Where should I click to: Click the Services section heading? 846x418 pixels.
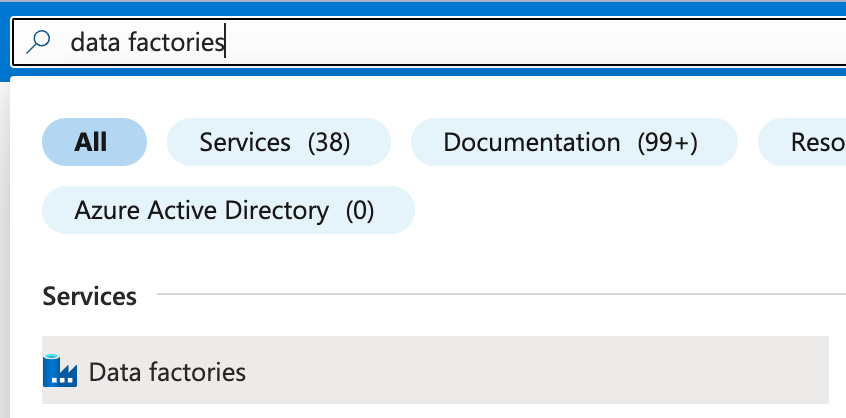point(90,296)
